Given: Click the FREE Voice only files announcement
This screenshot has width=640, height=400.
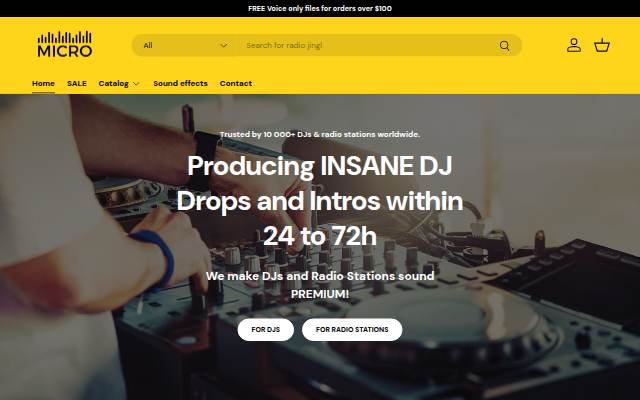Looking at the screenshot, I should 320,8.
